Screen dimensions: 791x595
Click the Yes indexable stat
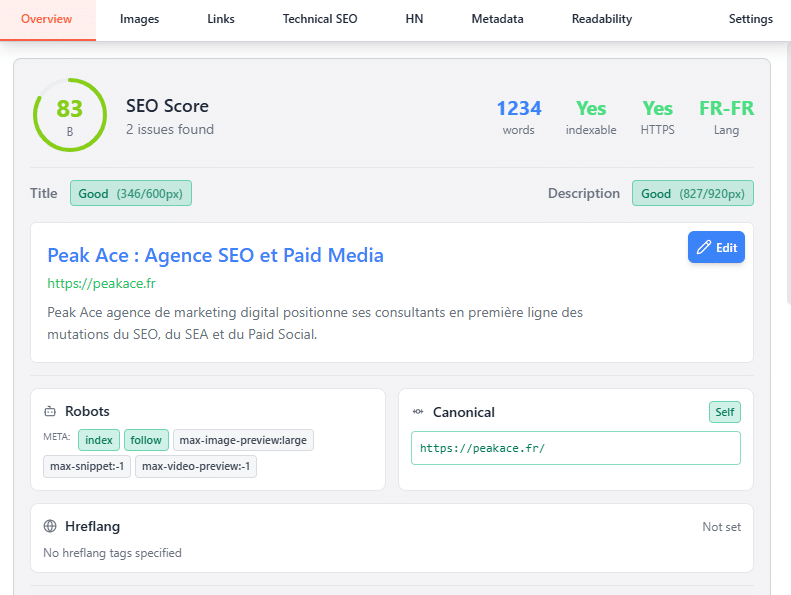pos(591,117)
